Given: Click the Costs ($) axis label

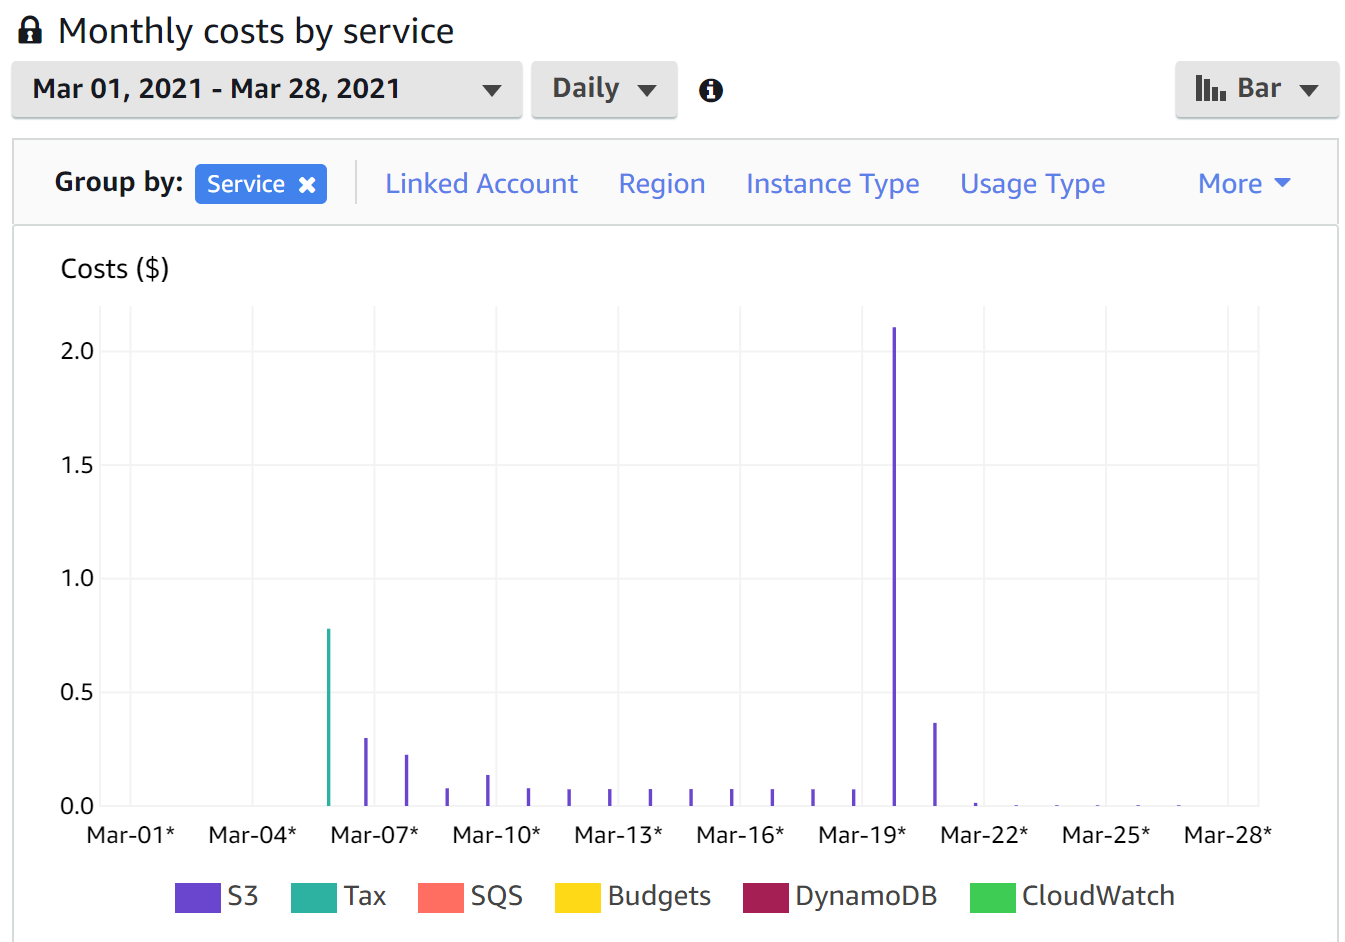Looking at the screenshot, I should pos(115,269).
